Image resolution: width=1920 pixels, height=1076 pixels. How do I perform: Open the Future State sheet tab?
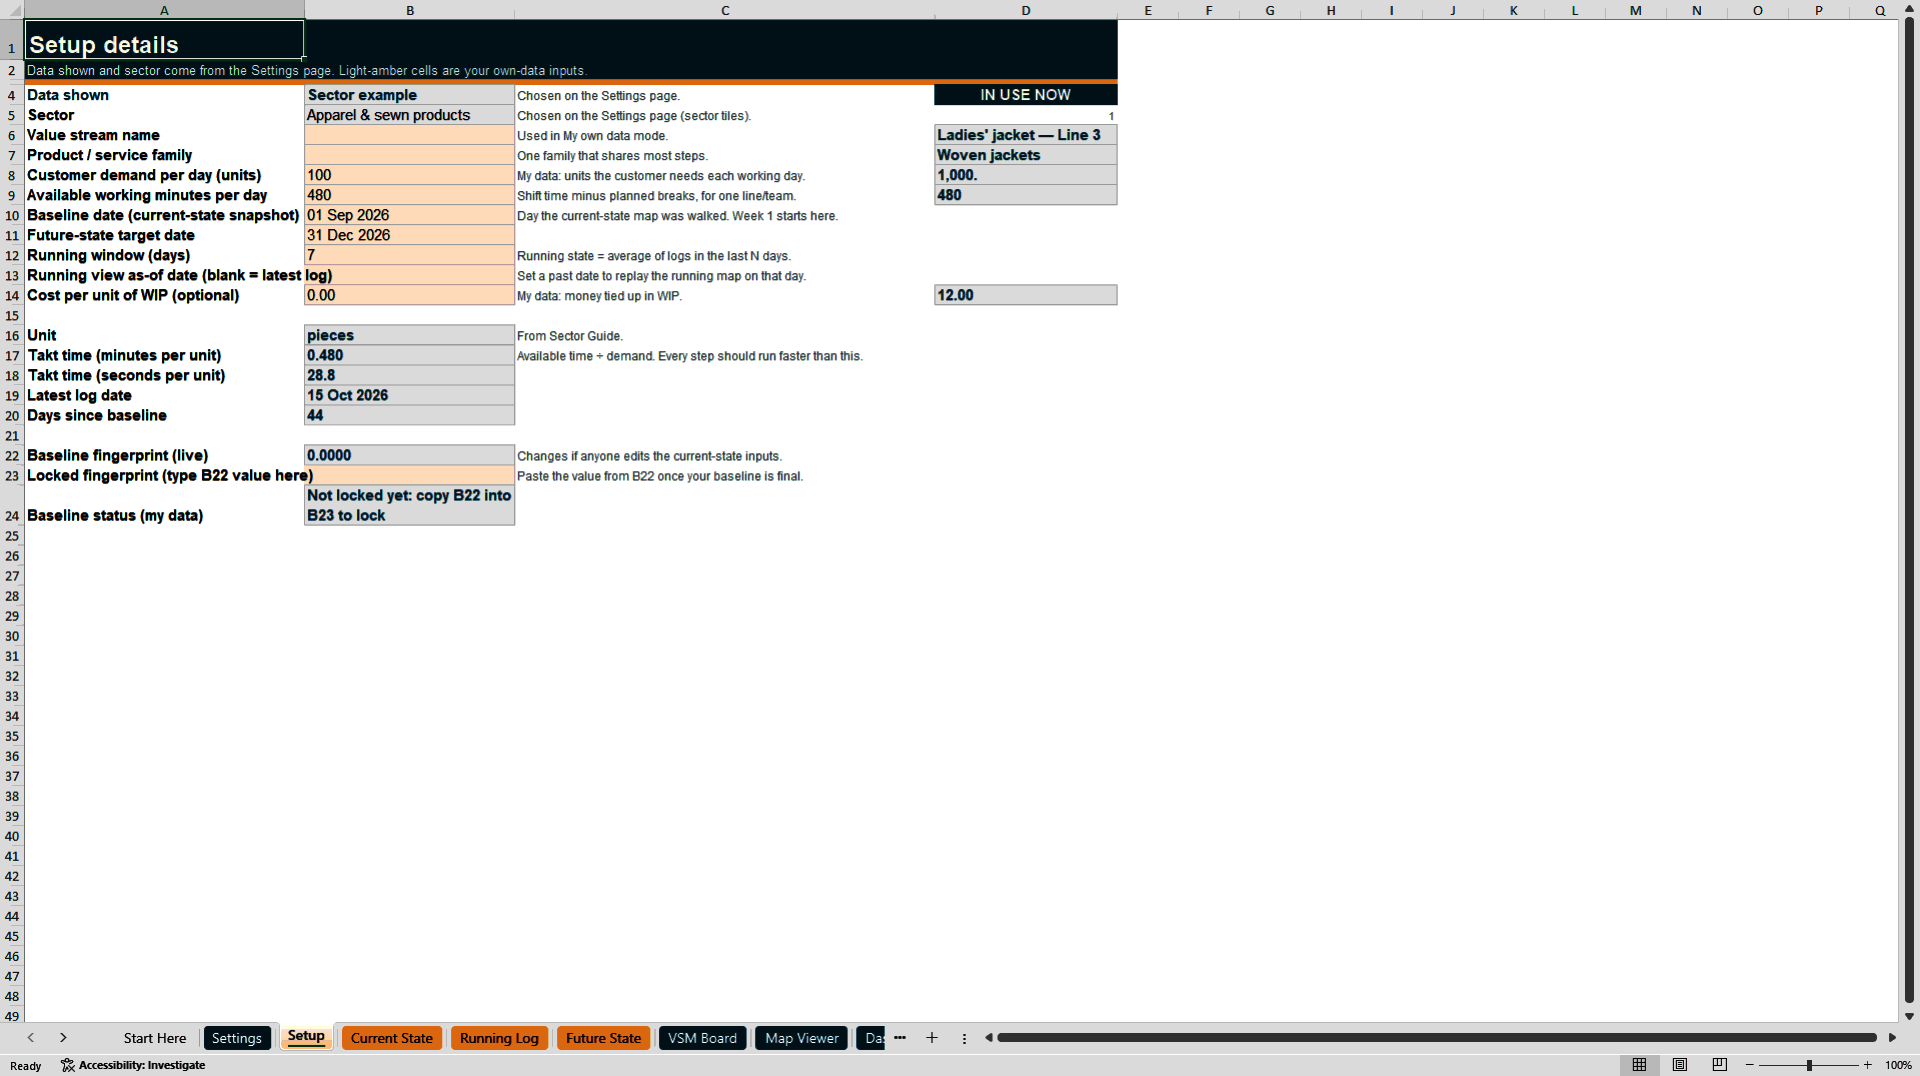point(603,1038)
